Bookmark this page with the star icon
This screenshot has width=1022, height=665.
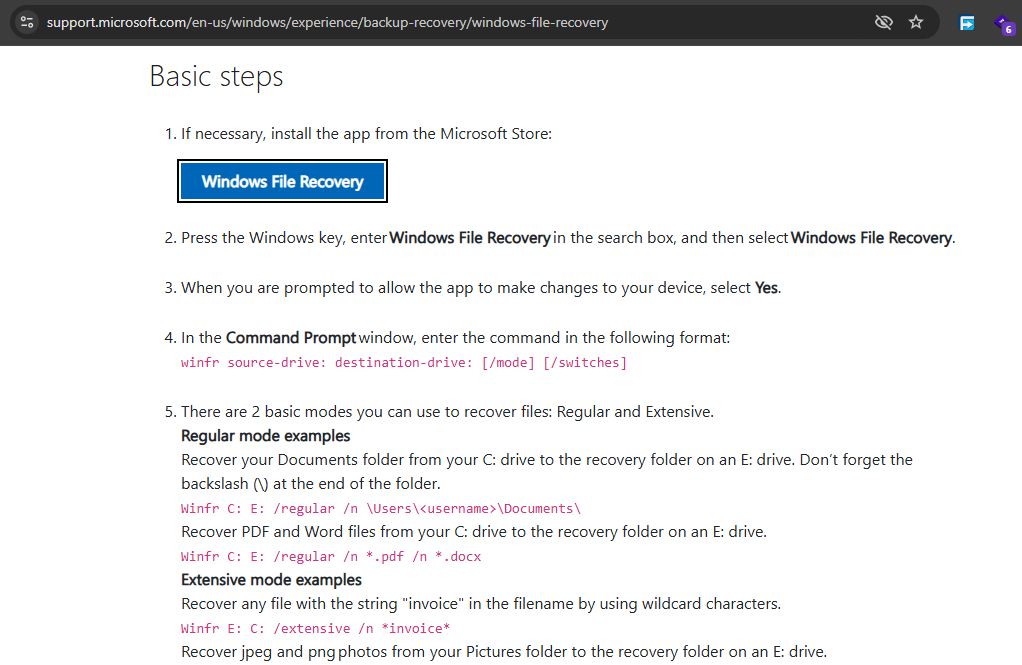click(x=916, y=22)
